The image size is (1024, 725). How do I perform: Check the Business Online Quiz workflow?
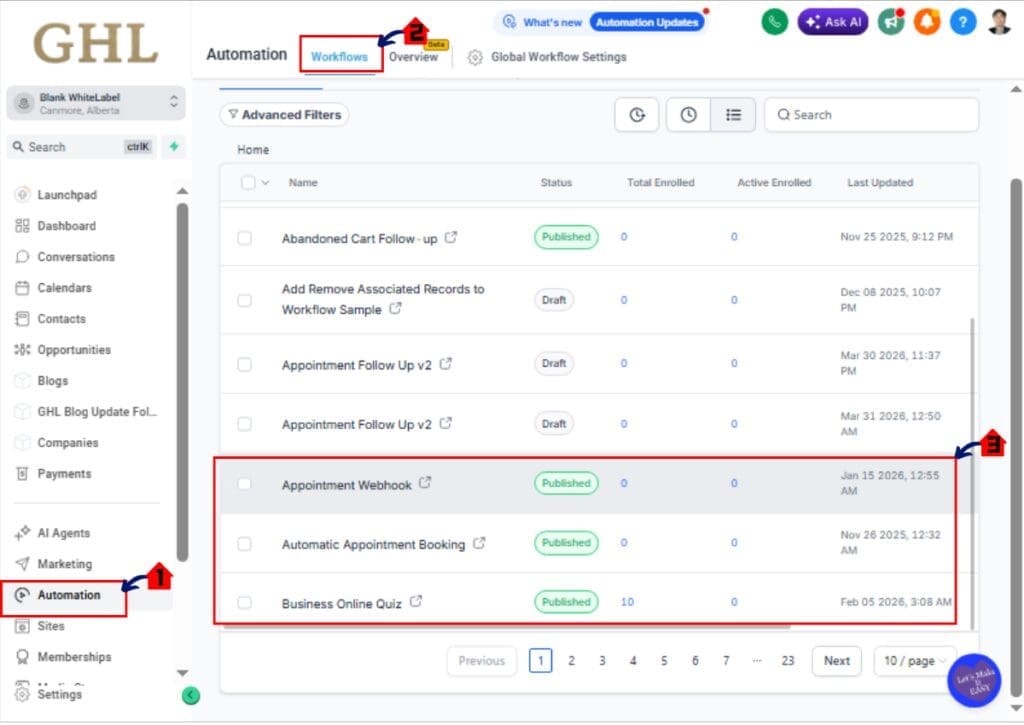click(245, 602)
